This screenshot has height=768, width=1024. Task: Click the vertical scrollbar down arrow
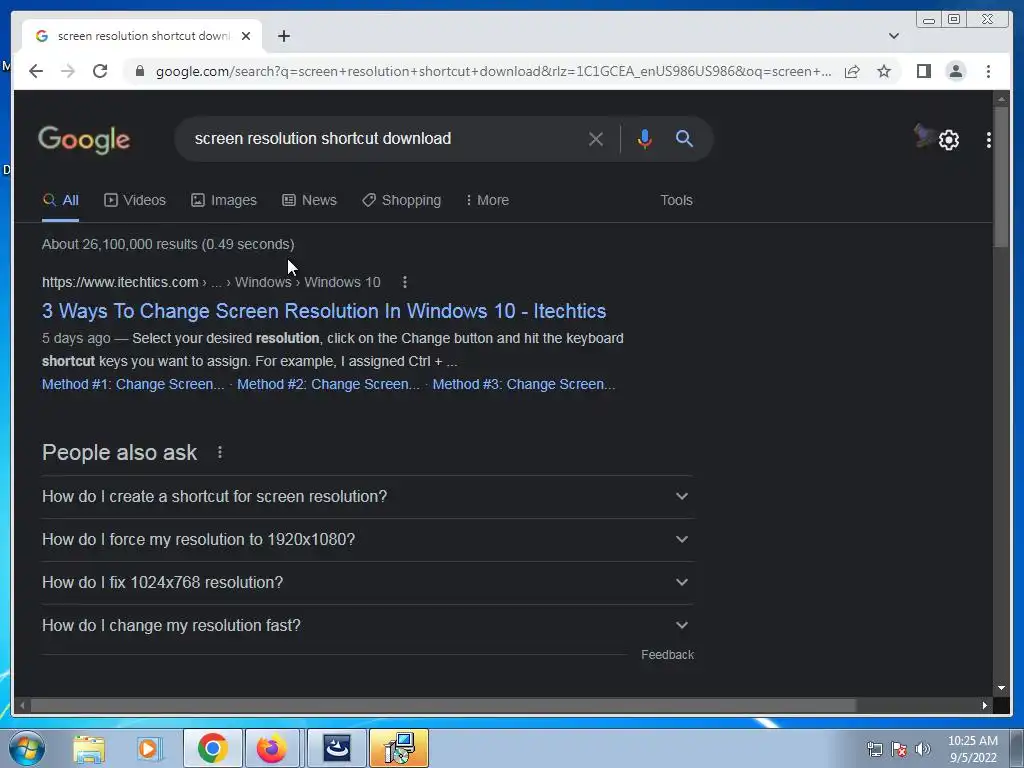(1001, 688)
